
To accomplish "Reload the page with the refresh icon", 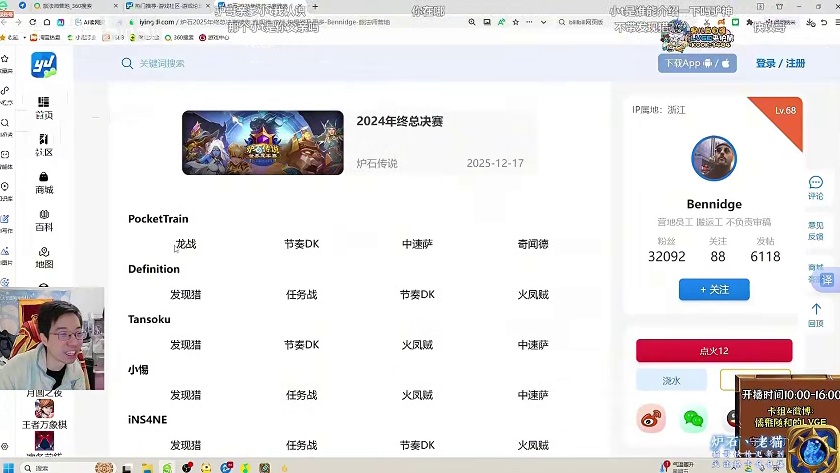I will click(x=33, y=22).
